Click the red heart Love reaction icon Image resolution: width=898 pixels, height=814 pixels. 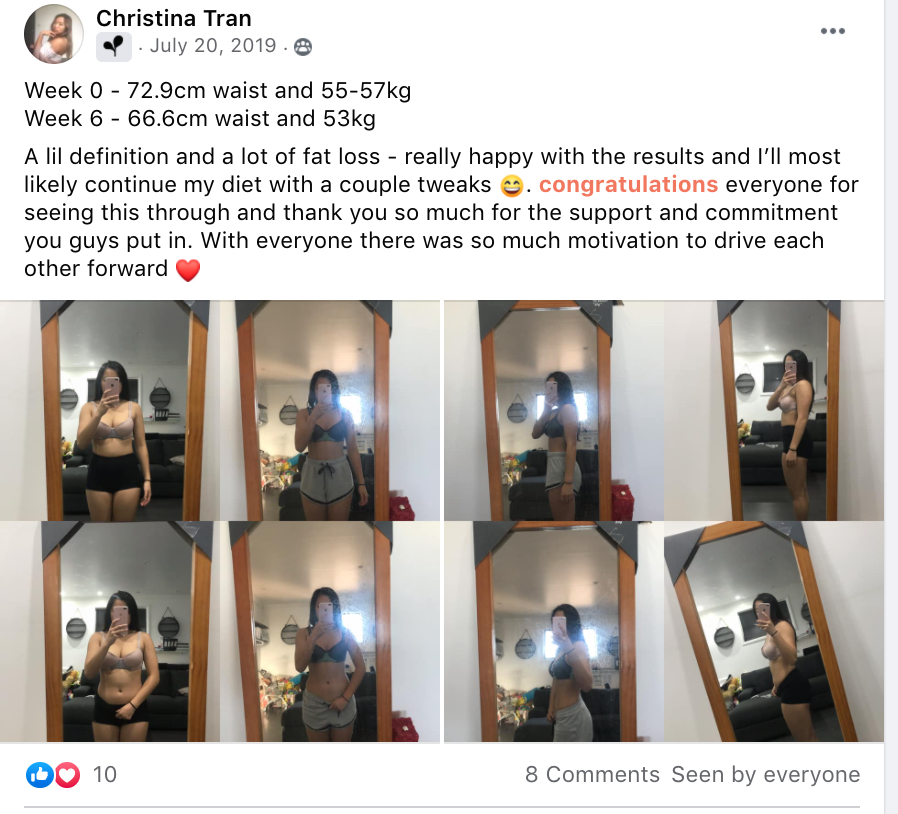67,775
